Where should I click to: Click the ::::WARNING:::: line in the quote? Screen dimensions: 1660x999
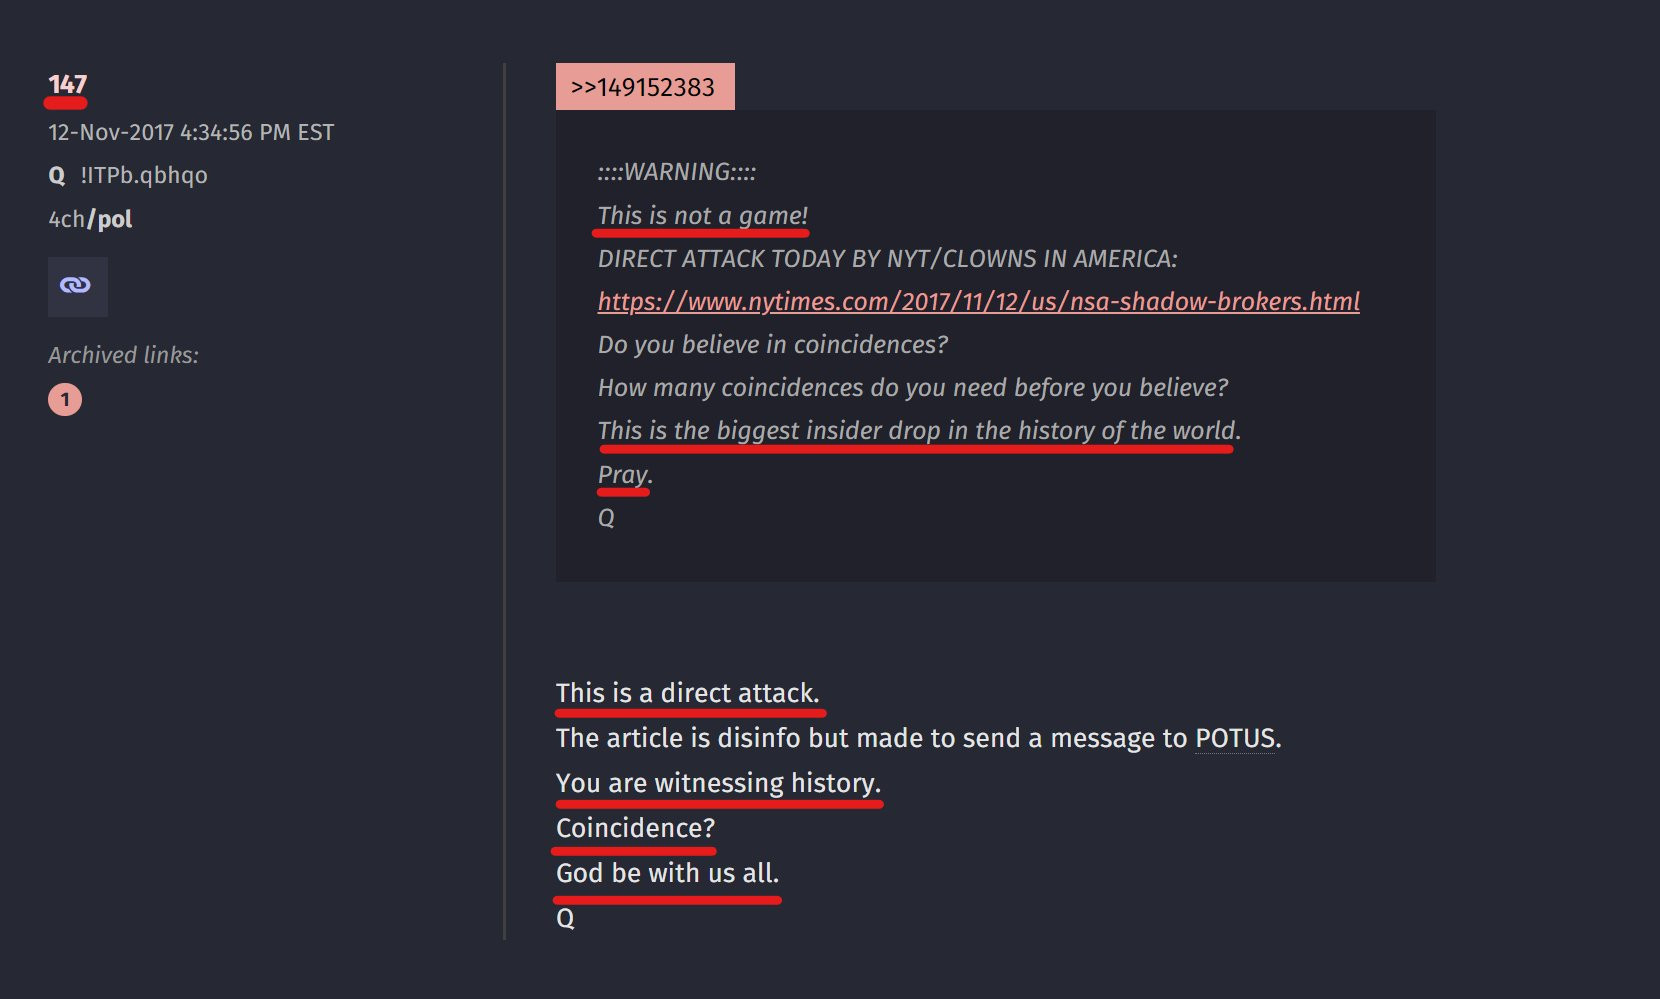tap(676, 172)
